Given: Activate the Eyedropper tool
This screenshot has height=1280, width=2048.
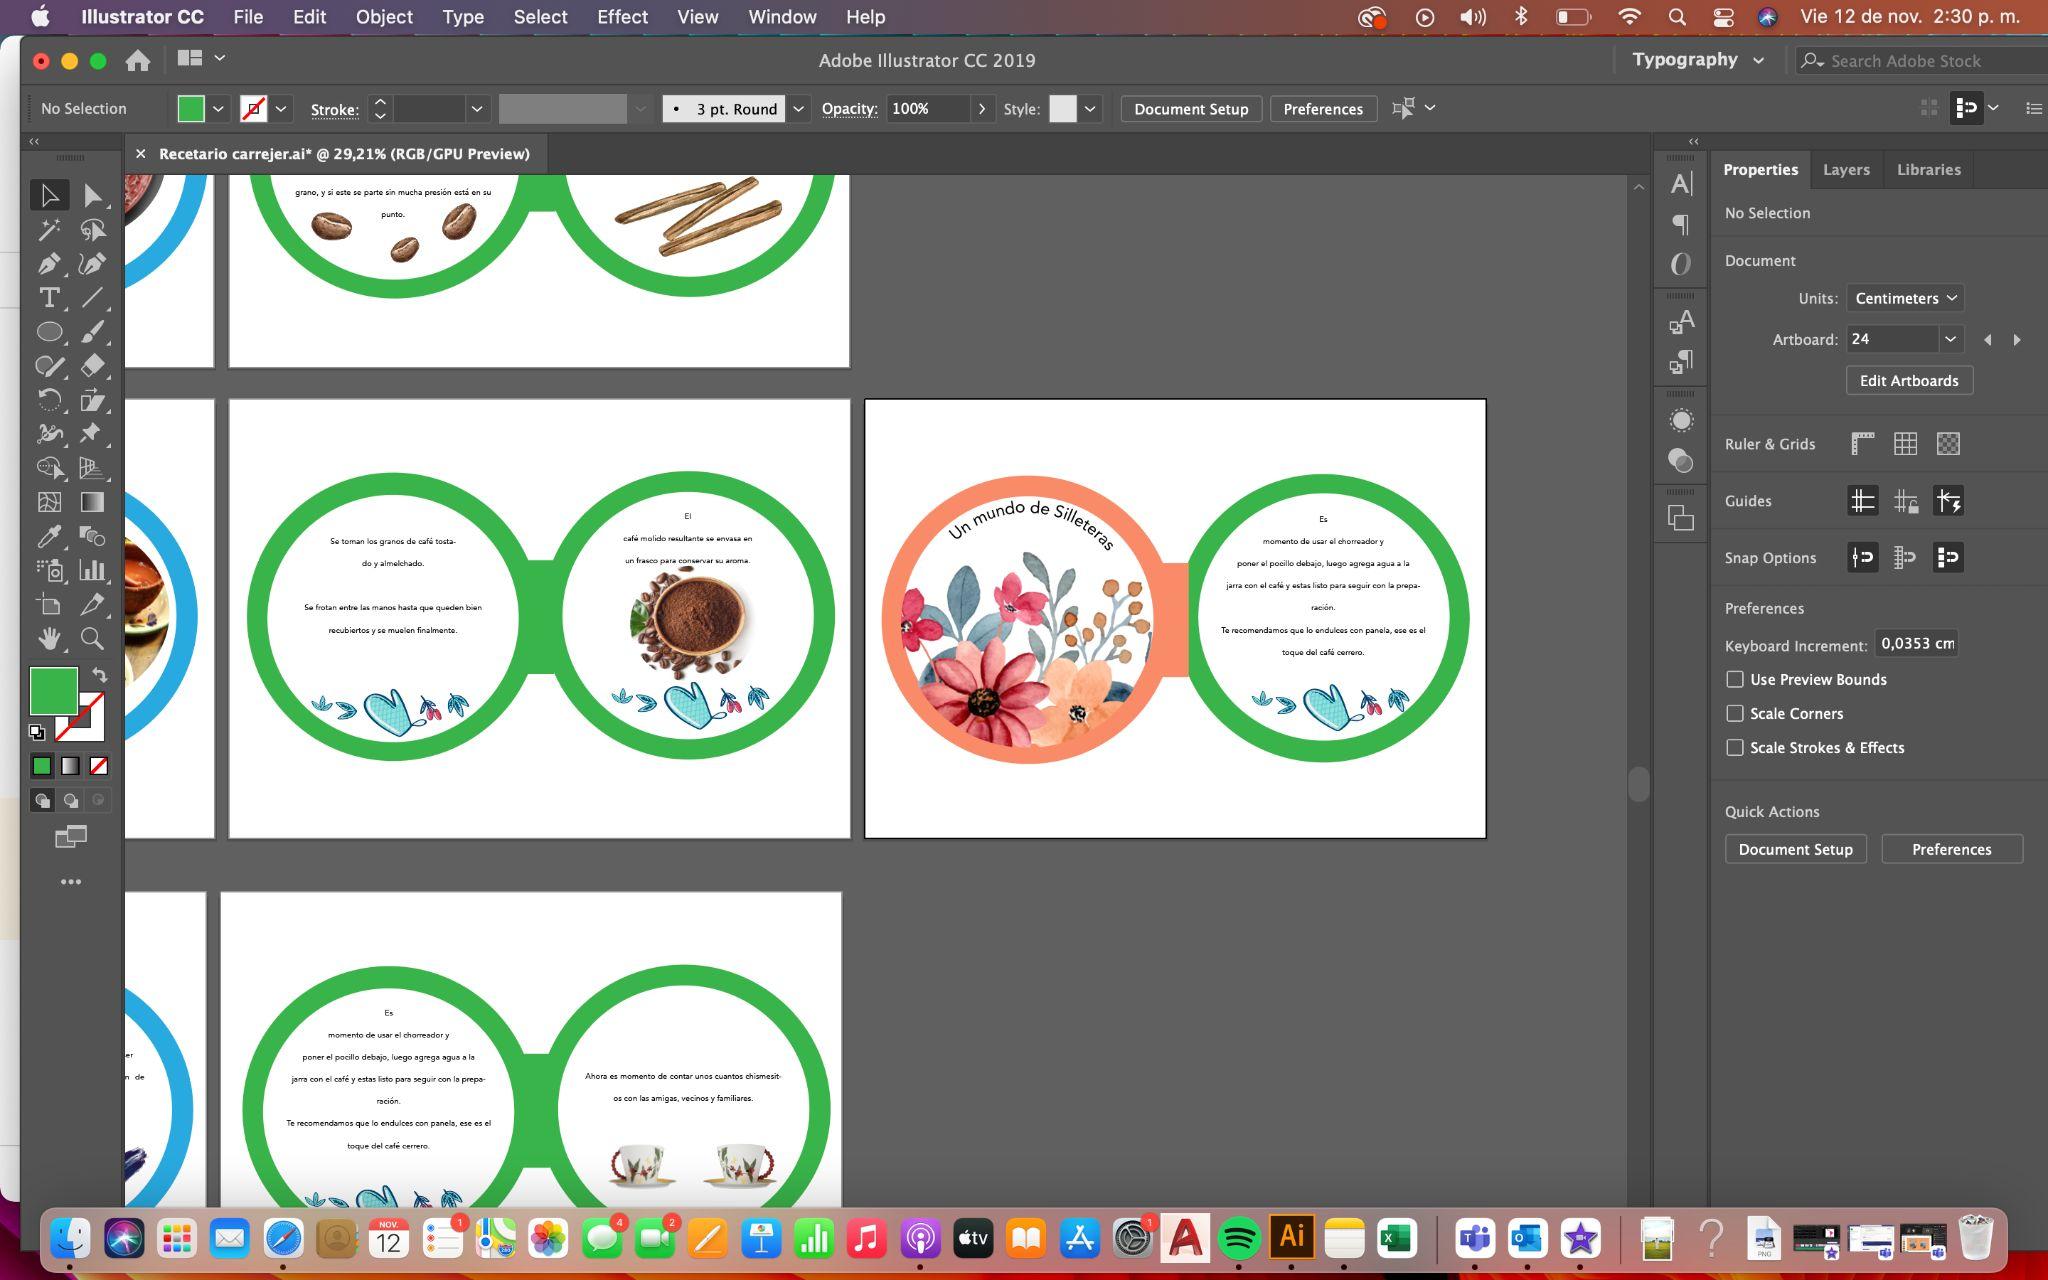Looking at the screenshot, I should pos(48,536).
